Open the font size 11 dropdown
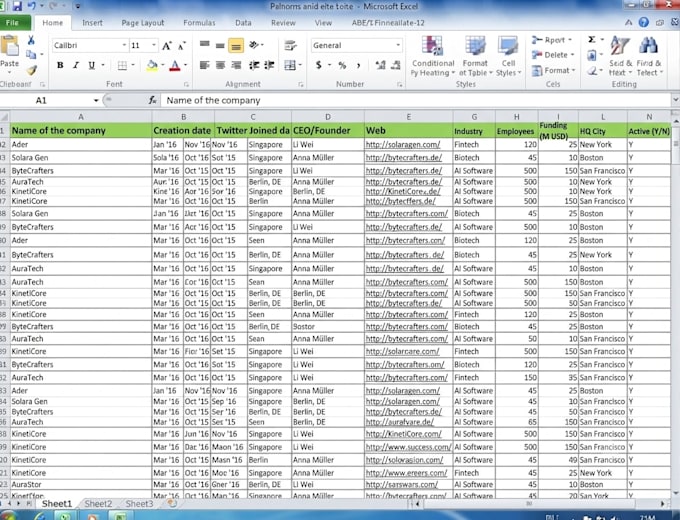This screenshot has width=680, height=520. [154, 45]
